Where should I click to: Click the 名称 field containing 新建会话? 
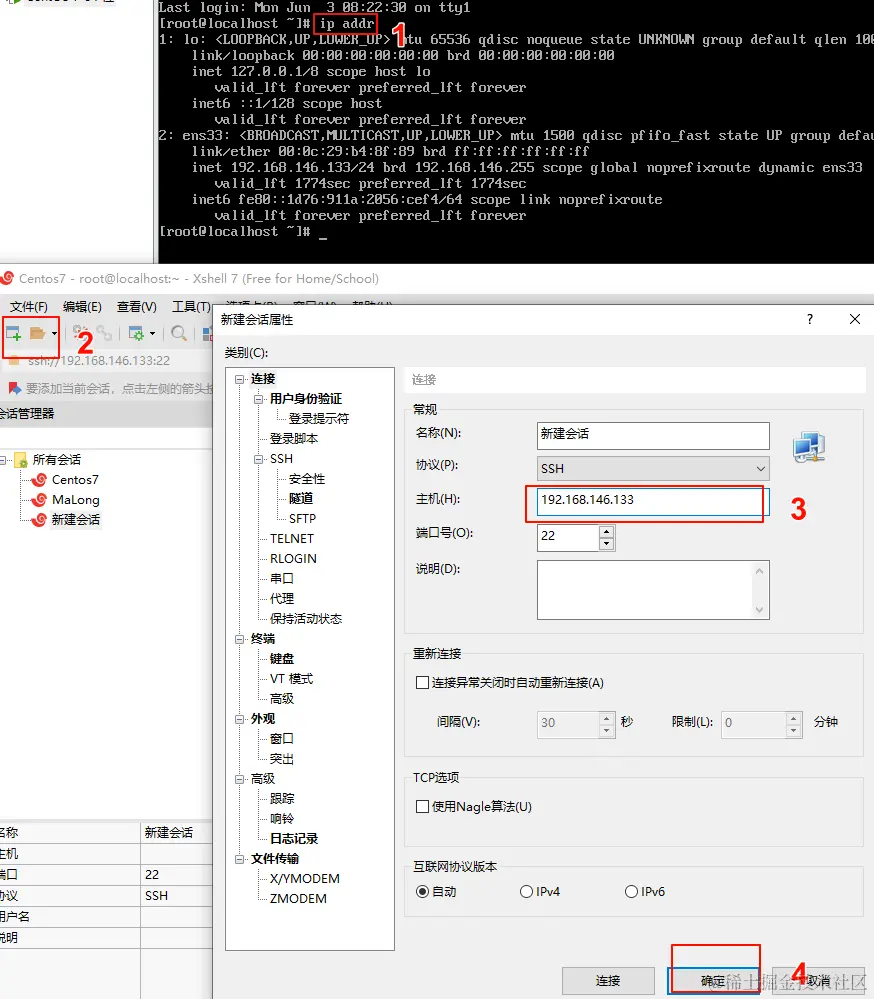tap(653, 435)
